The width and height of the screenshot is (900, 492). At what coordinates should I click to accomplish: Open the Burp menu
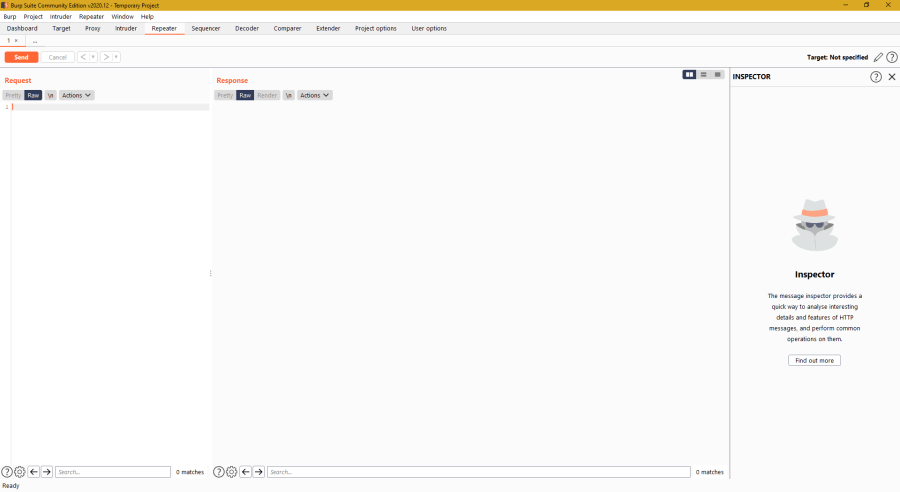tap(10, 17)
